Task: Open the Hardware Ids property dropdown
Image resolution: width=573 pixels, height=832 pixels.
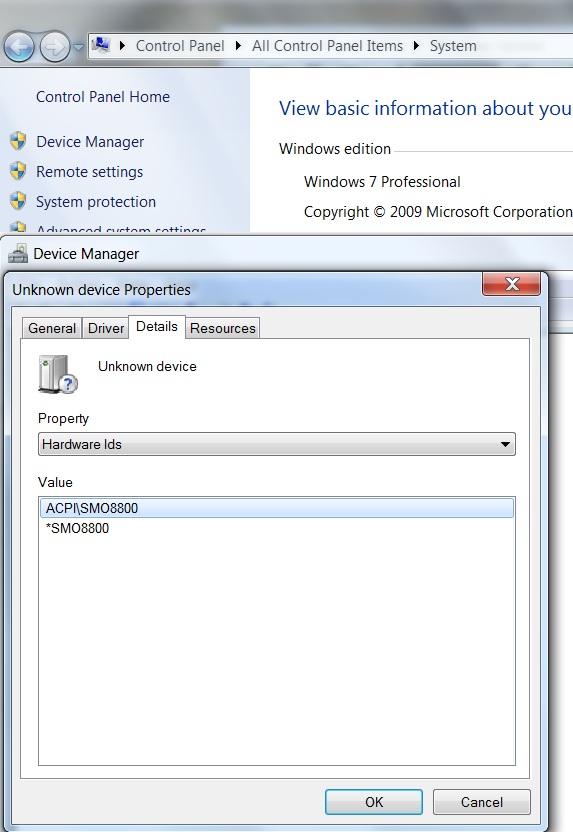Action: (x=276, y=444)
